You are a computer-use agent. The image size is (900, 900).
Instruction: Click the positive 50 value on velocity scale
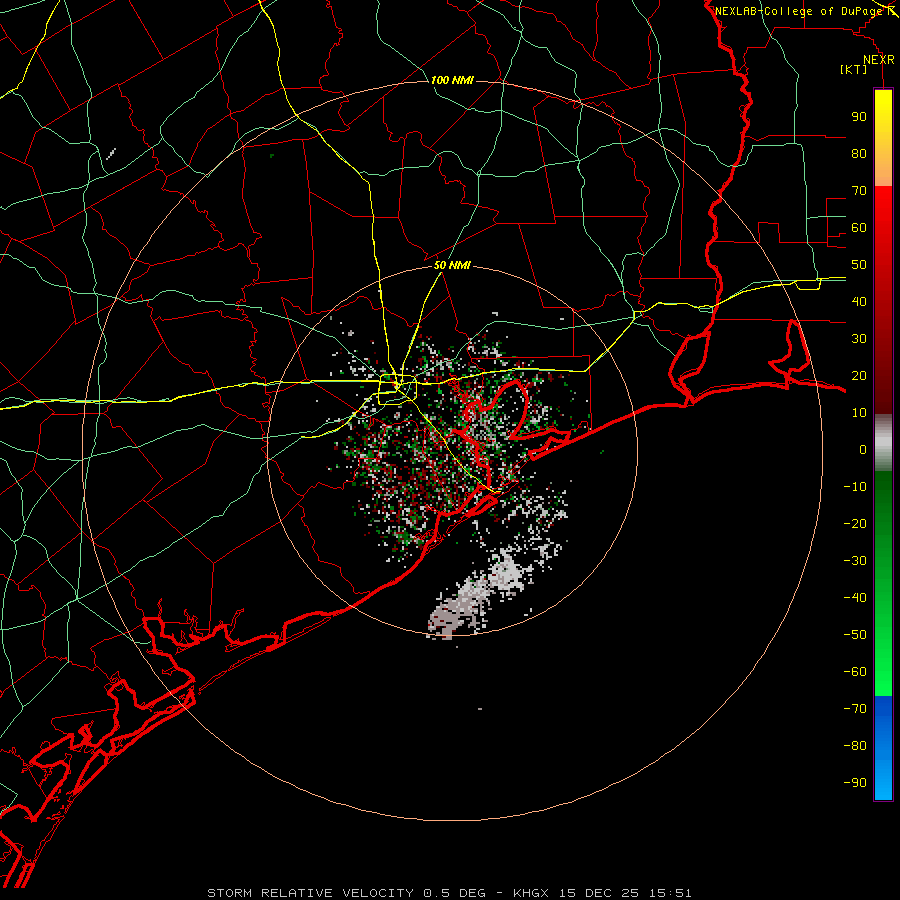[859, 265]
